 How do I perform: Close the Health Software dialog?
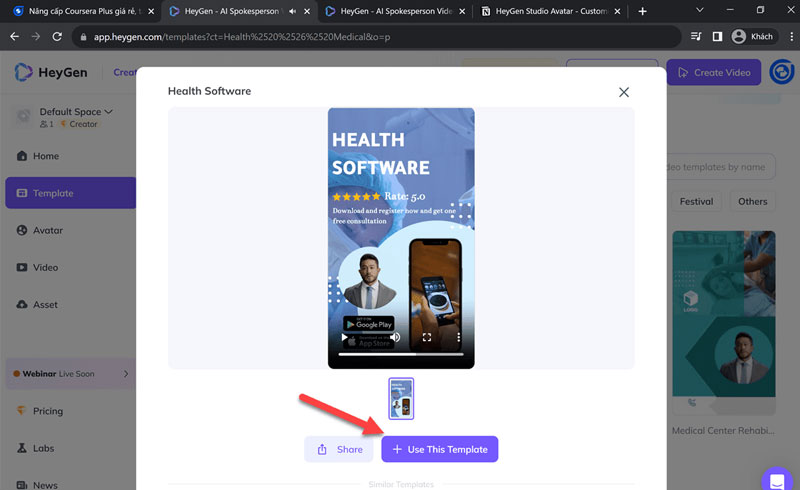tap(624, 92)
